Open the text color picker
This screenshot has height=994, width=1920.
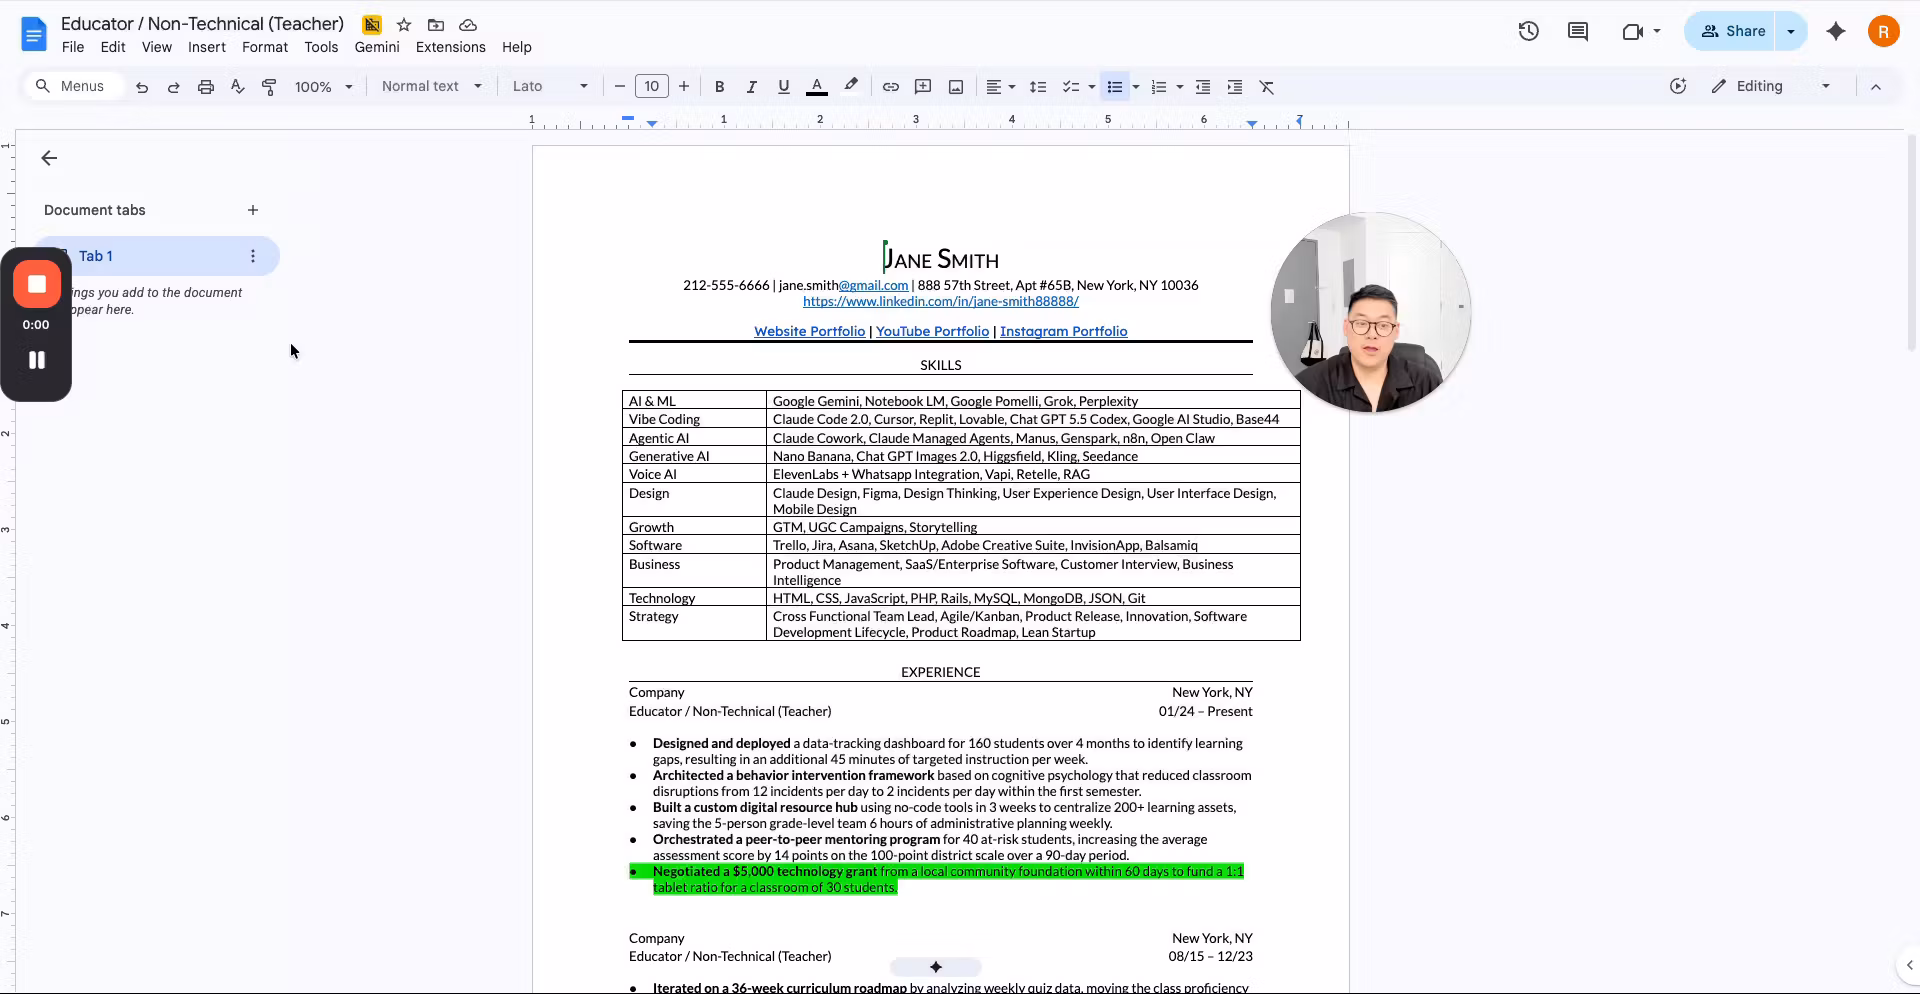817,87
